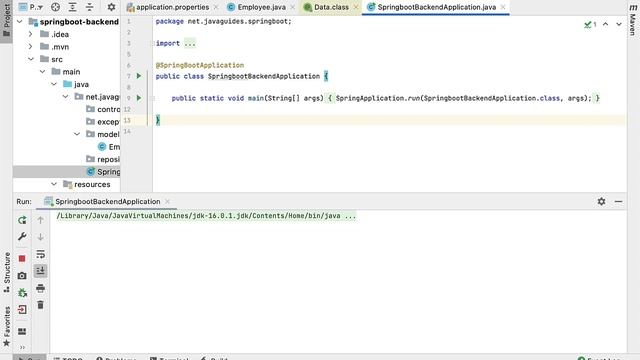
Task: Take thread dump with the camera icon
Action: (x=22, y=276)
